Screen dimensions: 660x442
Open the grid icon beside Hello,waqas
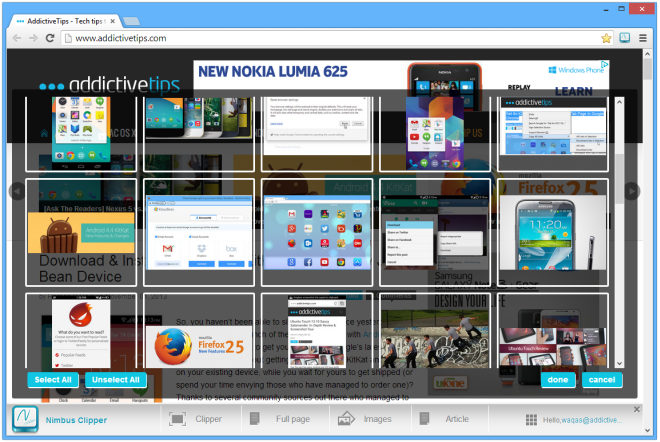pyautogui.click(x=531, y=420)
